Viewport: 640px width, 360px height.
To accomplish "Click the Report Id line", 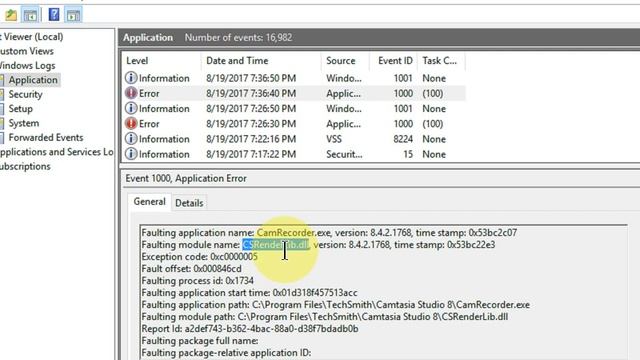I will click(250, 329).
